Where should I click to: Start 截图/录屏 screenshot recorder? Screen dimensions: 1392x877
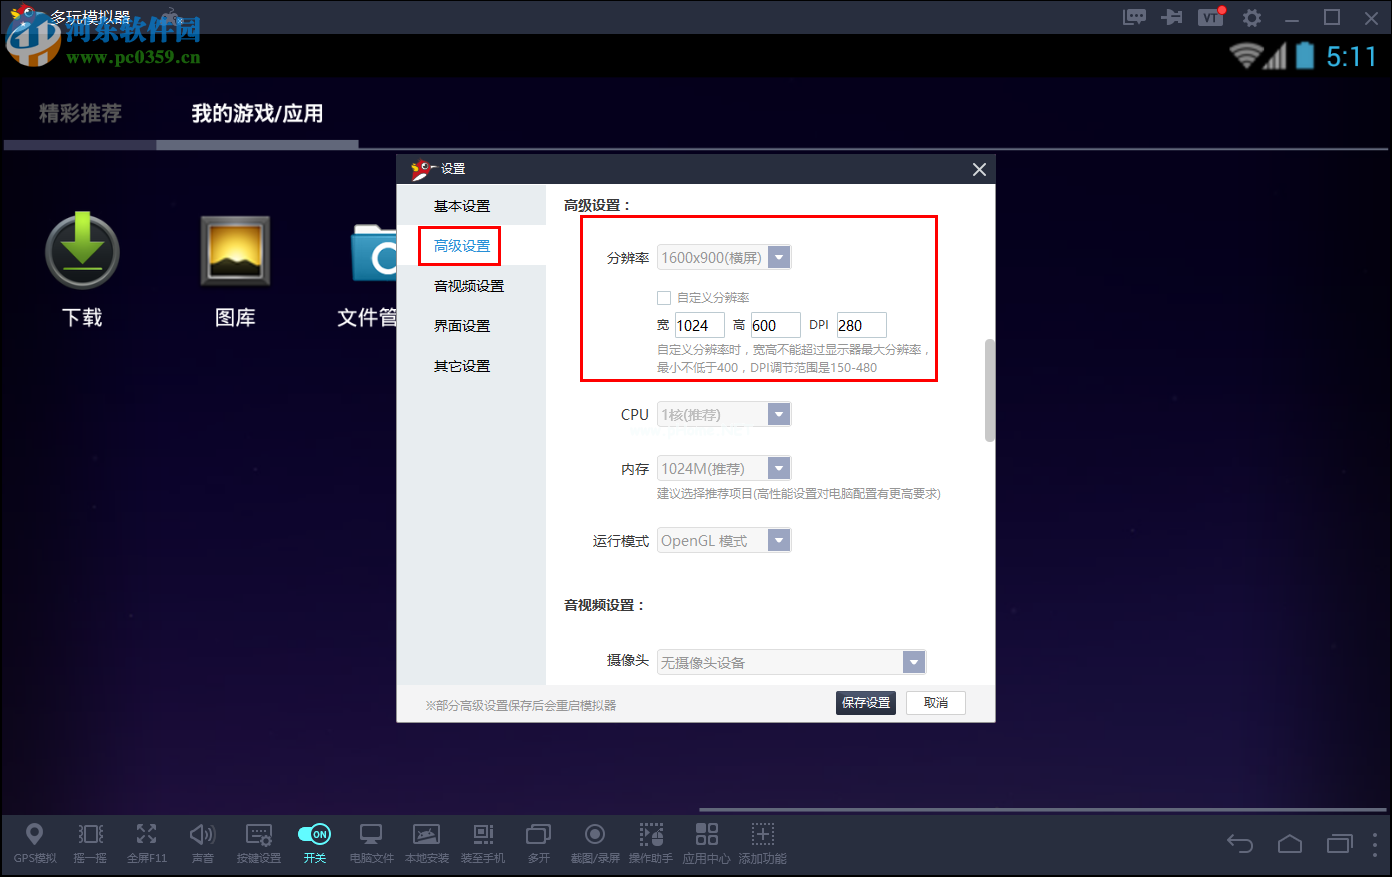point(595,842)
